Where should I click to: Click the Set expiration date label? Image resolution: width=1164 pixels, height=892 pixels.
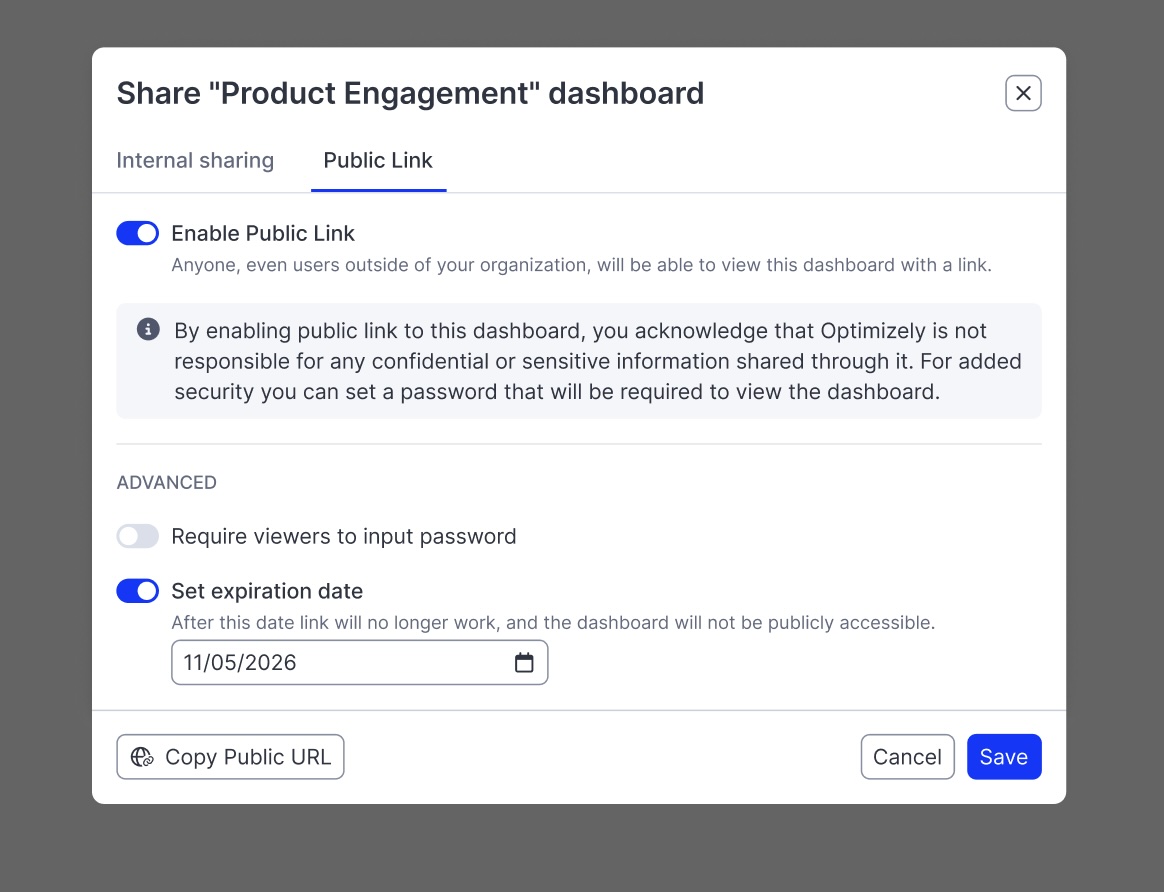coord(267,591)
